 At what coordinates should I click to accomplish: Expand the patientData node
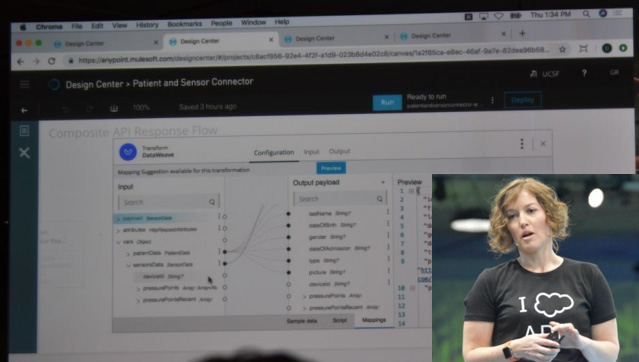[x=128, y=254]
